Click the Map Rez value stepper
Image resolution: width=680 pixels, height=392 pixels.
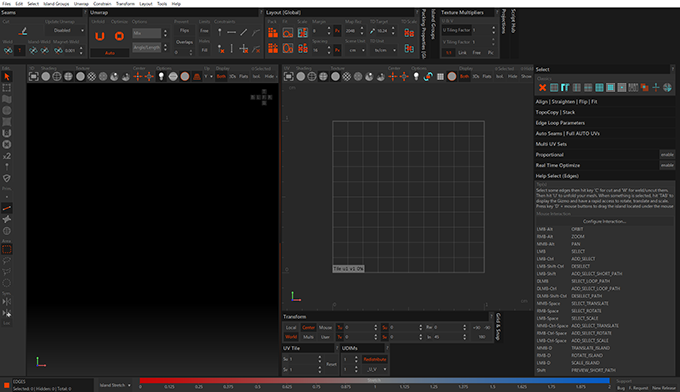coord(362,31)
